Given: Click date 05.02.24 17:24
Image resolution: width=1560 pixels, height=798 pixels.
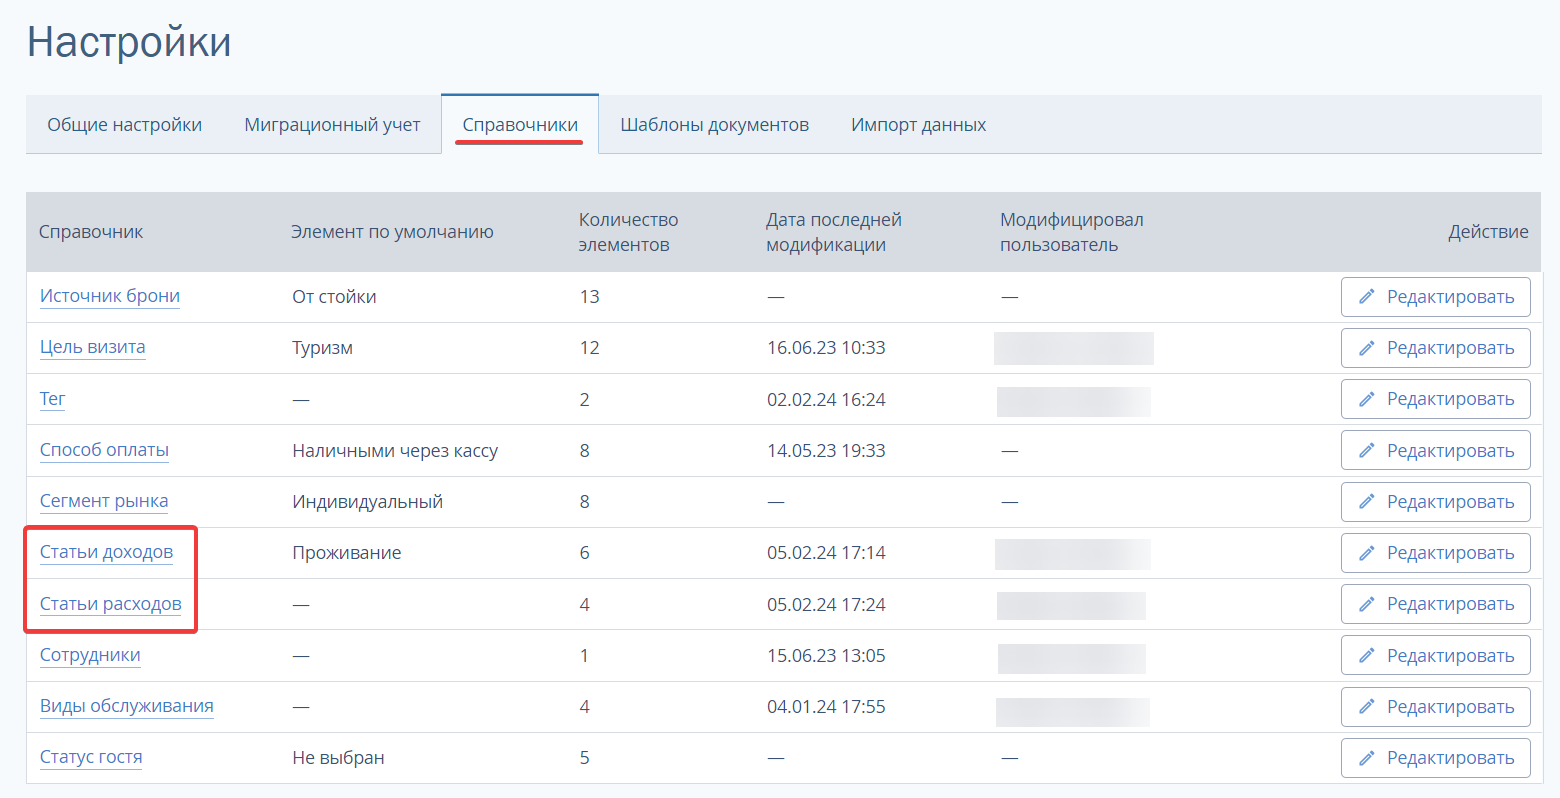Looking at the screenshot, I should [x=826, y=604].
